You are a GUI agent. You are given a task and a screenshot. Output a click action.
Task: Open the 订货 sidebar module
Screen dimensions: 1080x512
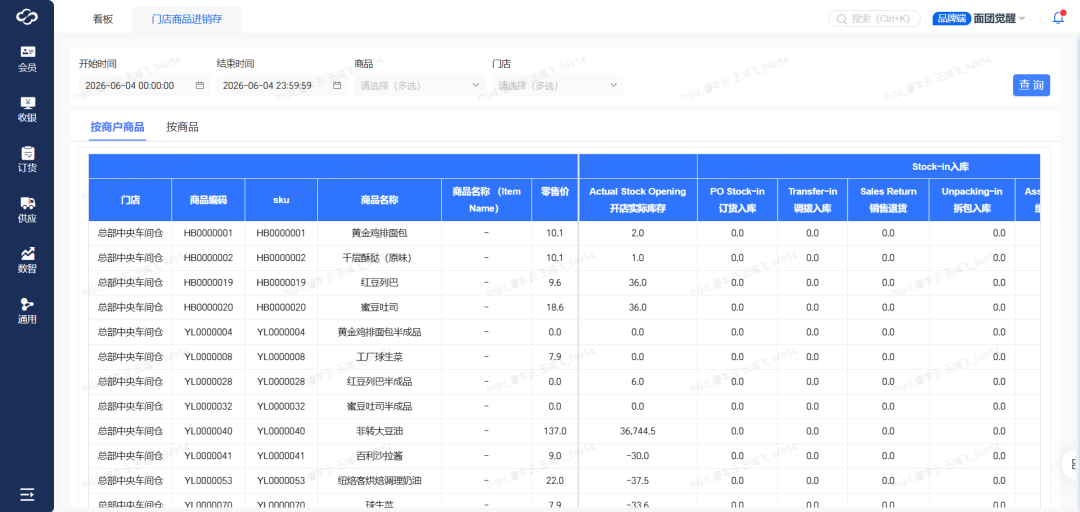coord(27,160)
